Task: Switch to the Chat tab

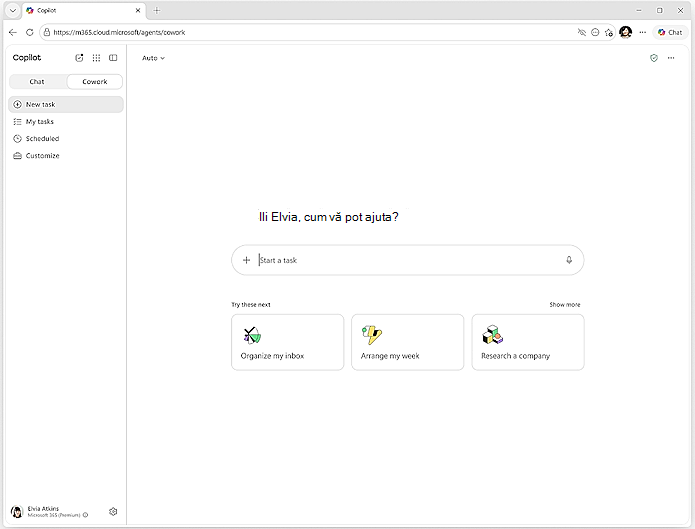Action: click(37, 82)
